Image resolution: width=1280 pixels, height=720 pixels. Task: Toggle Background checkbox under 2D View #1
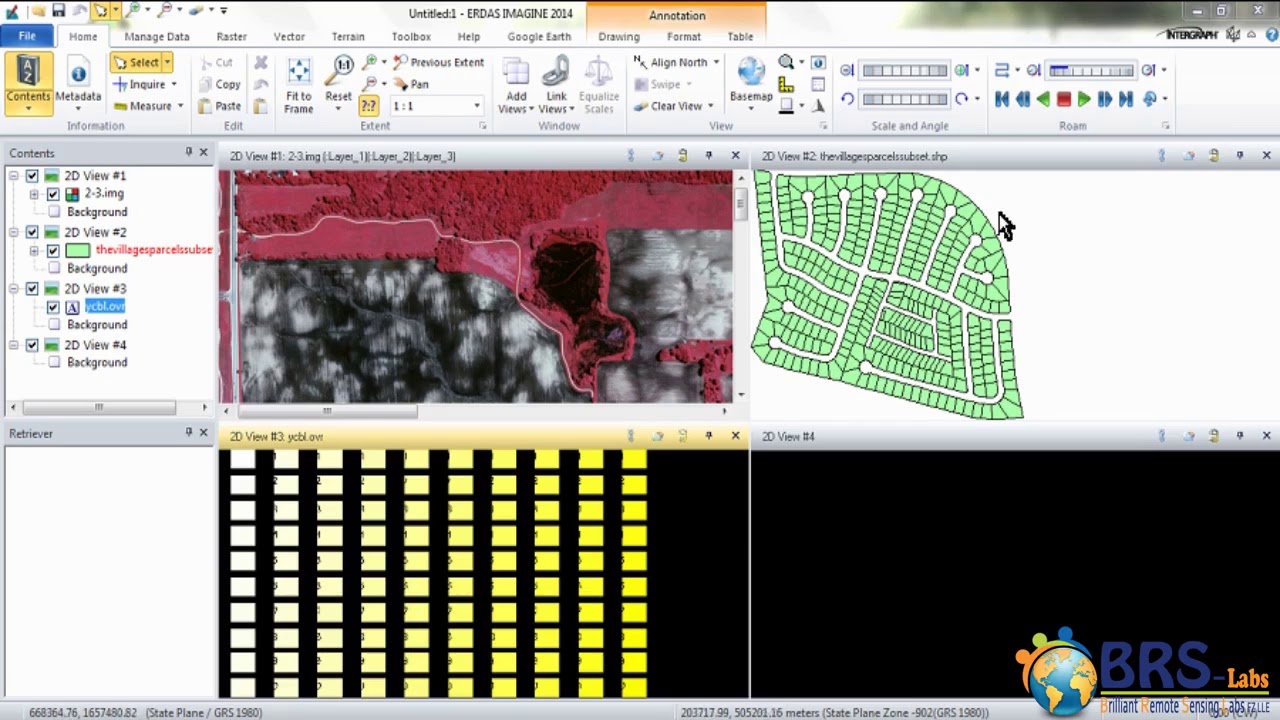tap(53, 212)
